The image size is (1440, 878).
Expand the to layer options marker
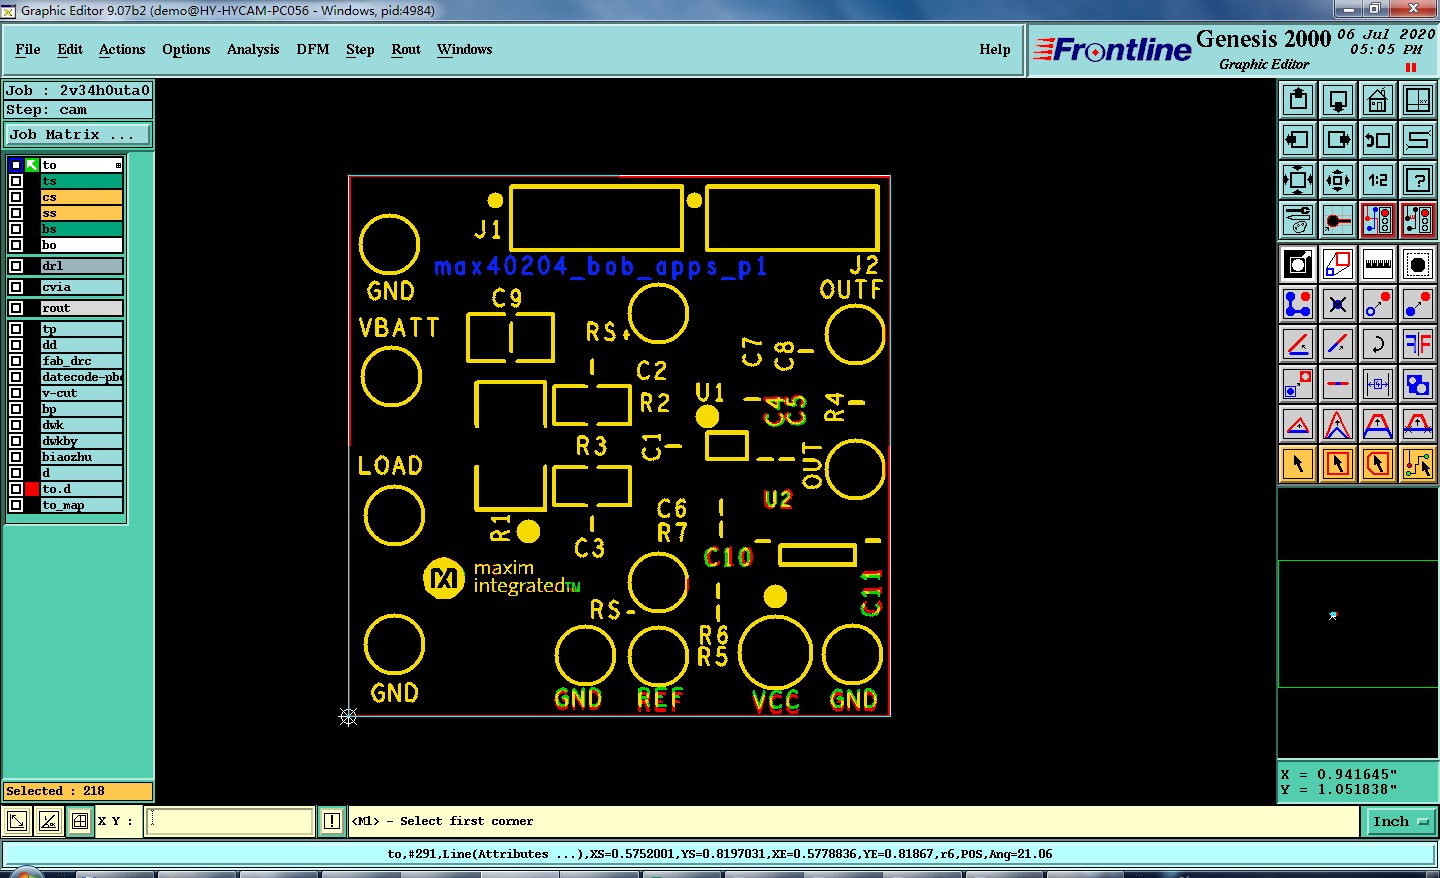pos(118,165)
